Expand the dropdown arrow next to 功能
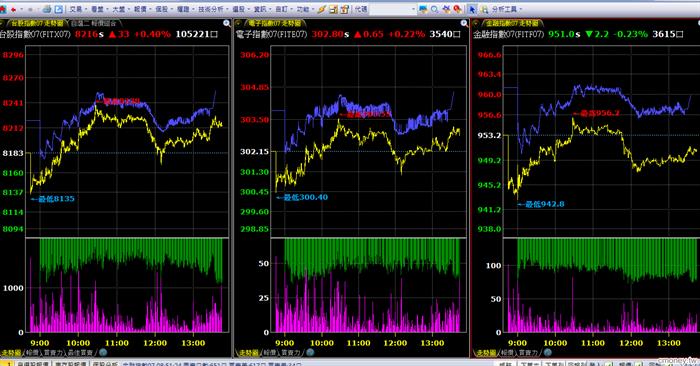The image size is (700, 366). 312,9
